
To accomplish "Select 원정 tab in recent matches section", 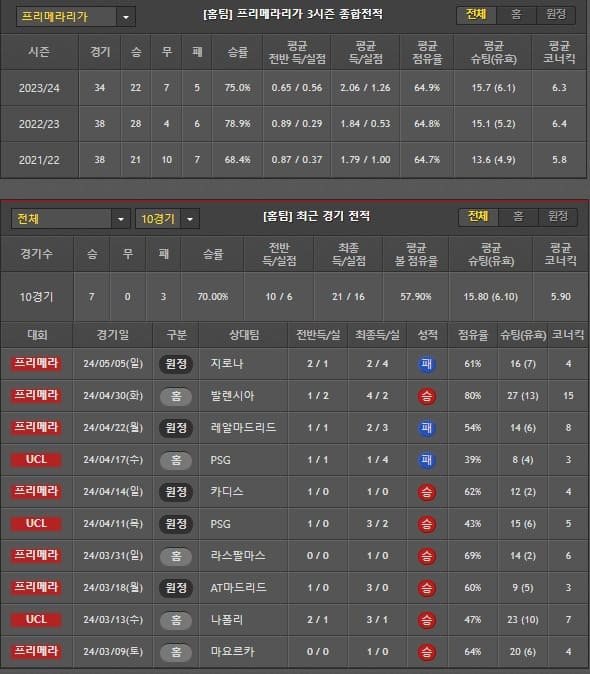I will (557, 217).
